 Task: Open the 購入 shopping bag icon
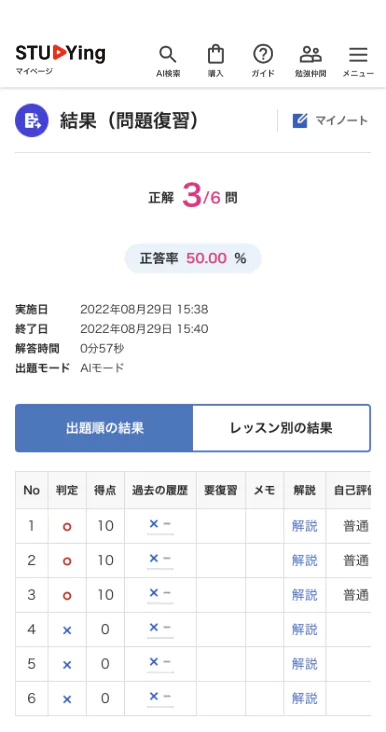click(216, 54)
